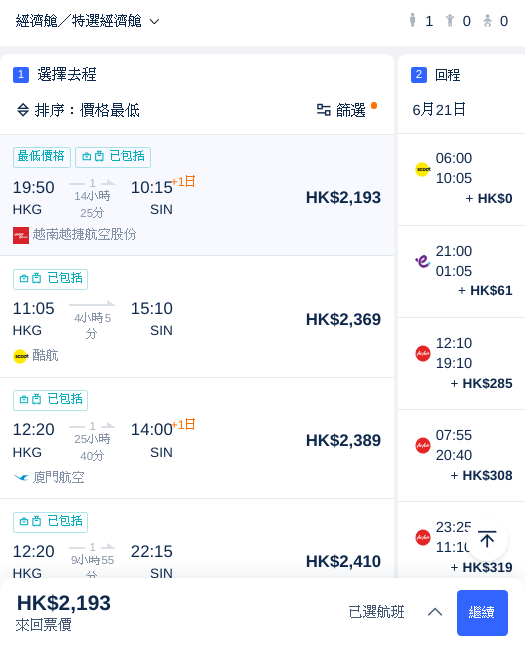
Task: Choose the 06:00 Scoot return flight + HK$0
Action: [x=461, y=180]
